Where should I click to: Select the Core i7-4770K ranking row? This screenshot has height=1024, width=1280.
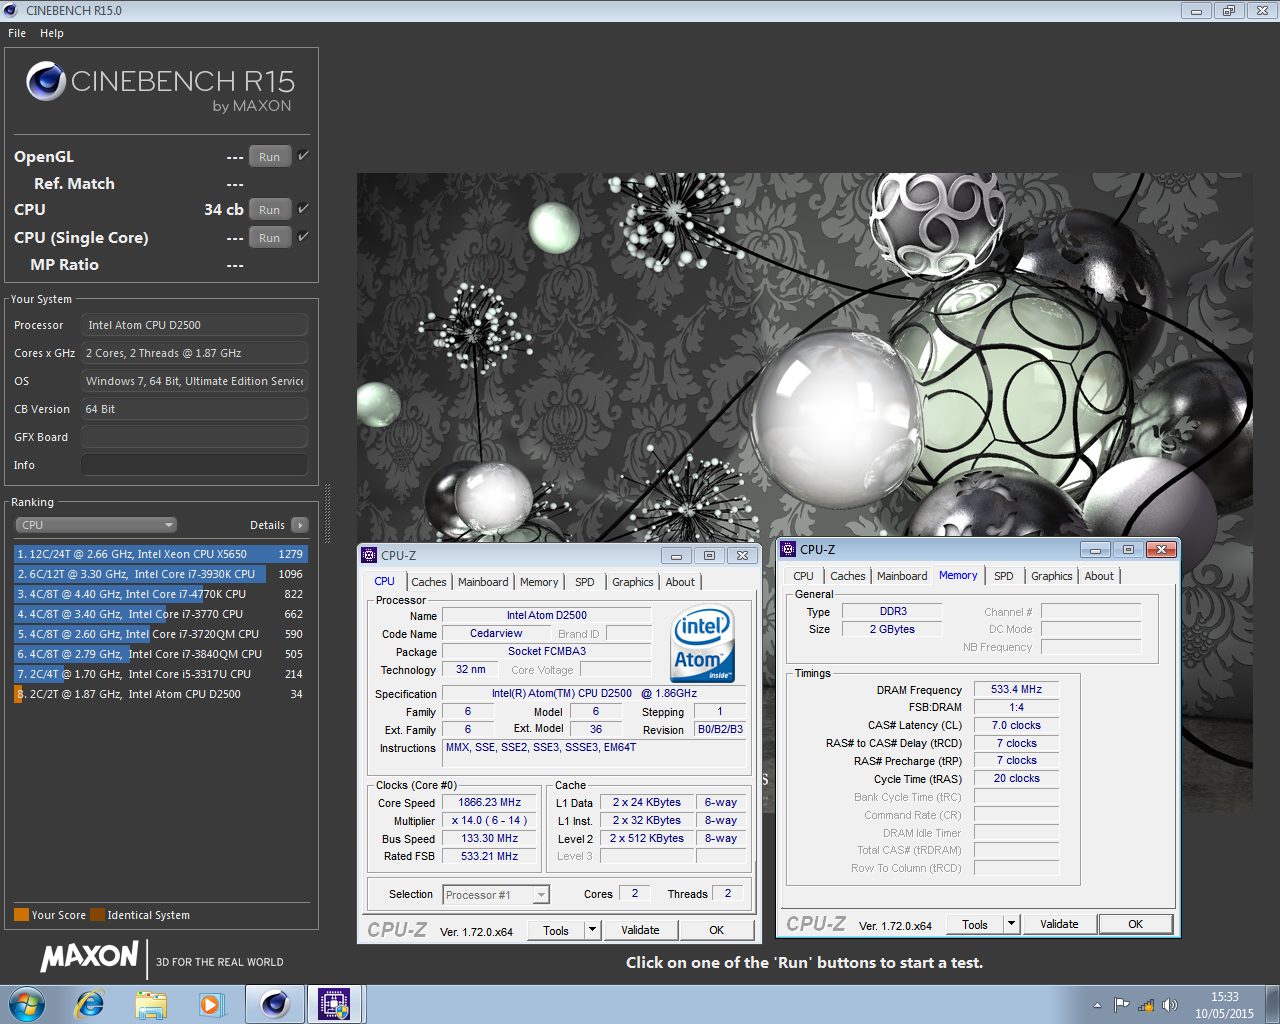pyautogui.click(x=160, y=594)
